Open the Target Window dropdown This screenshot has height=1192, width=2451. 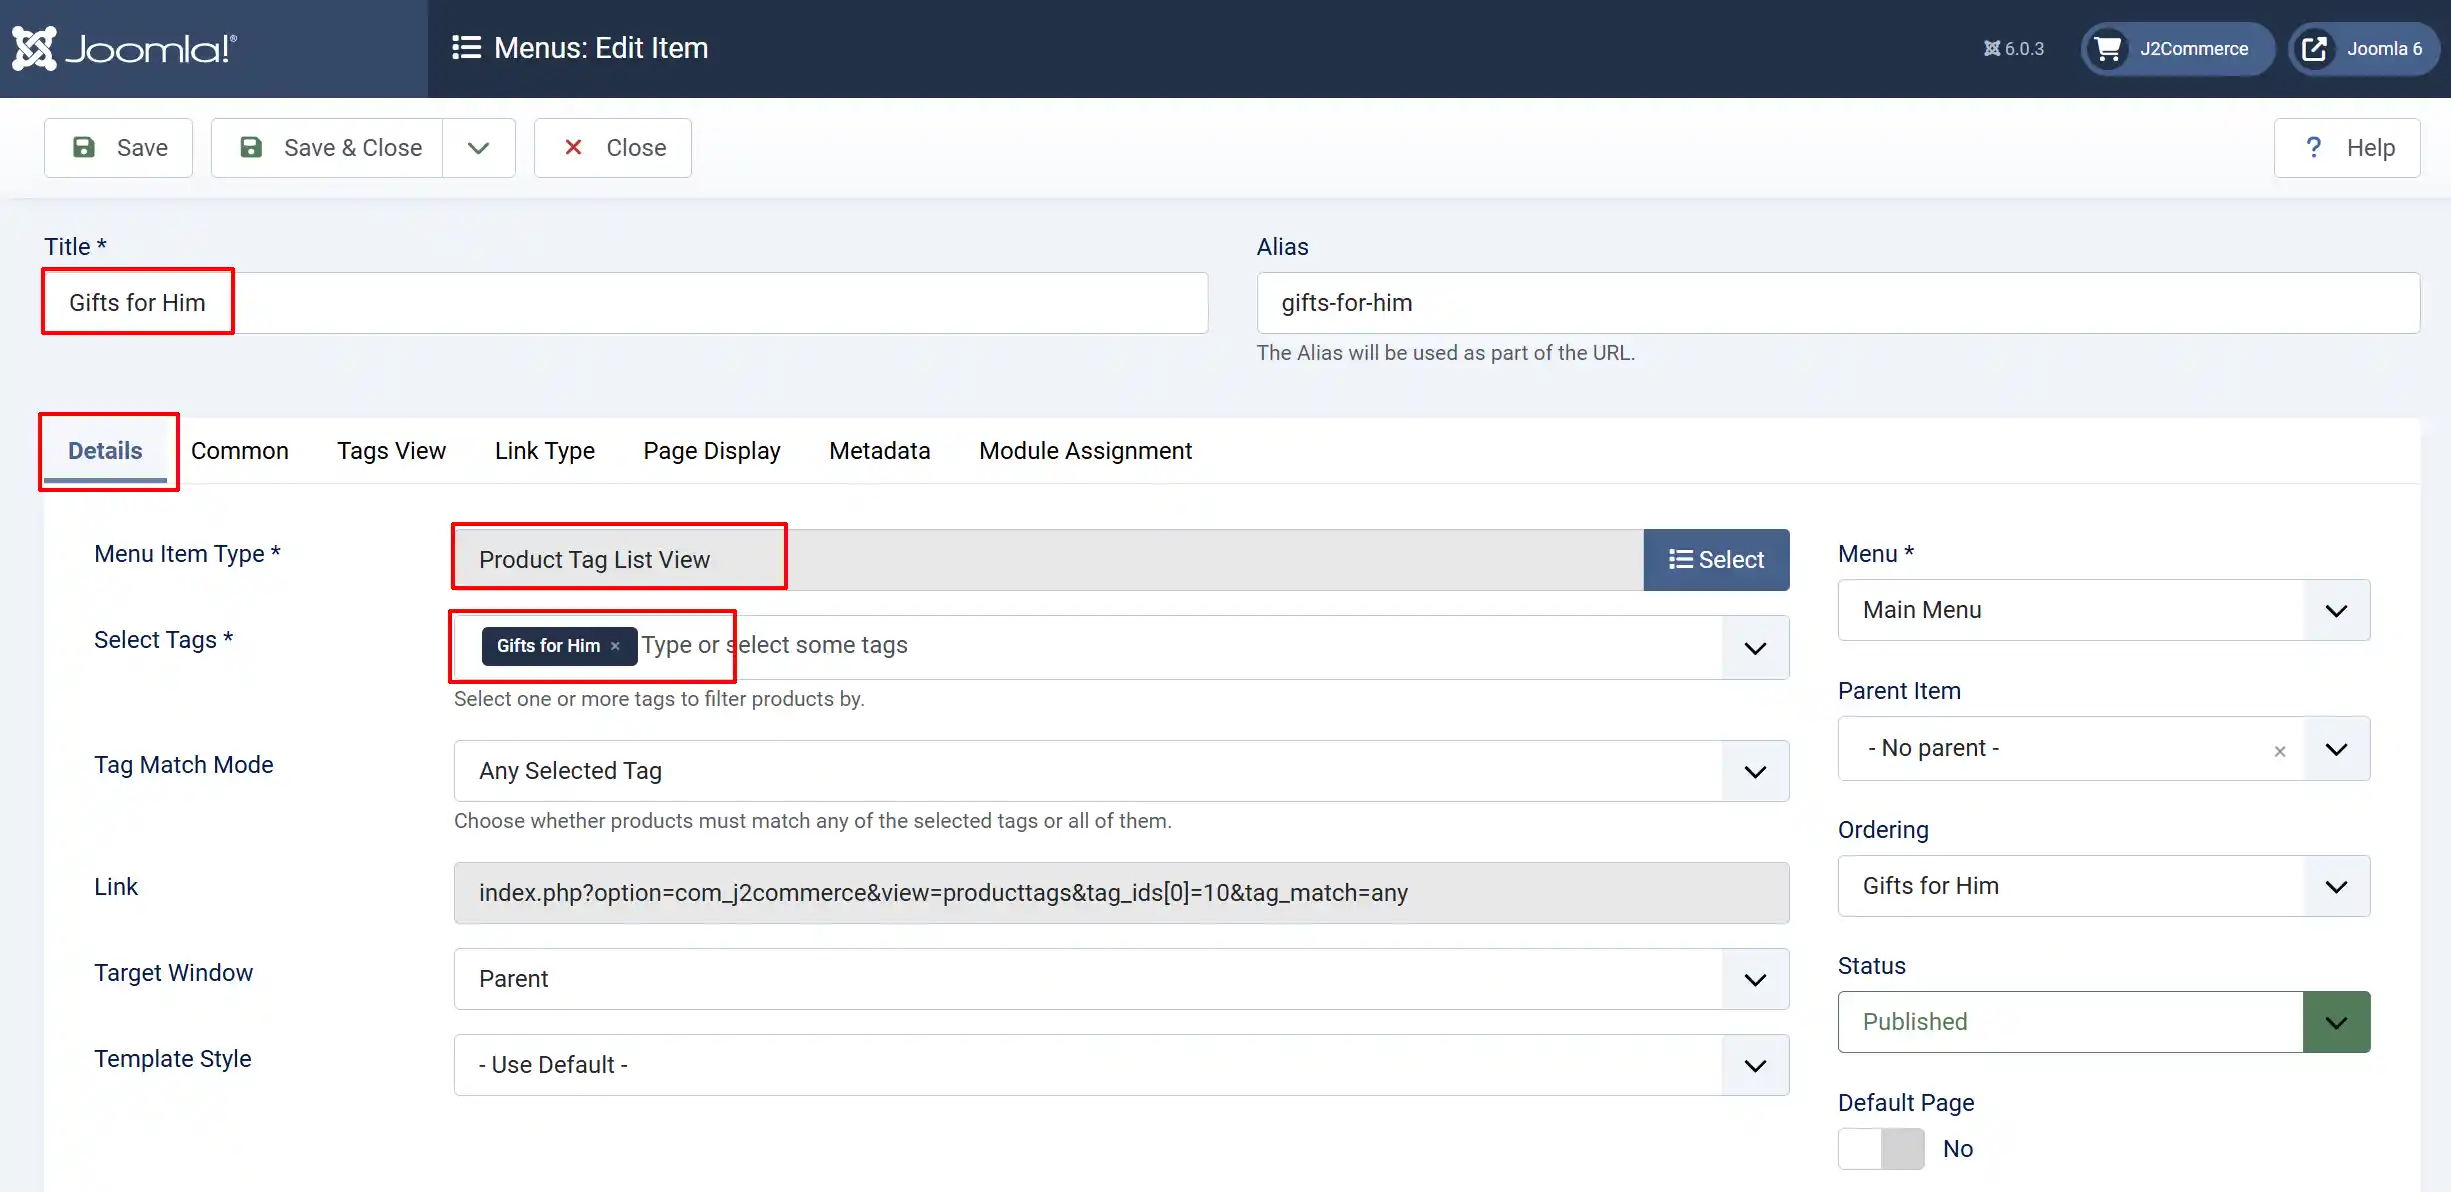pyautogui.click(x=1121, y=979)
